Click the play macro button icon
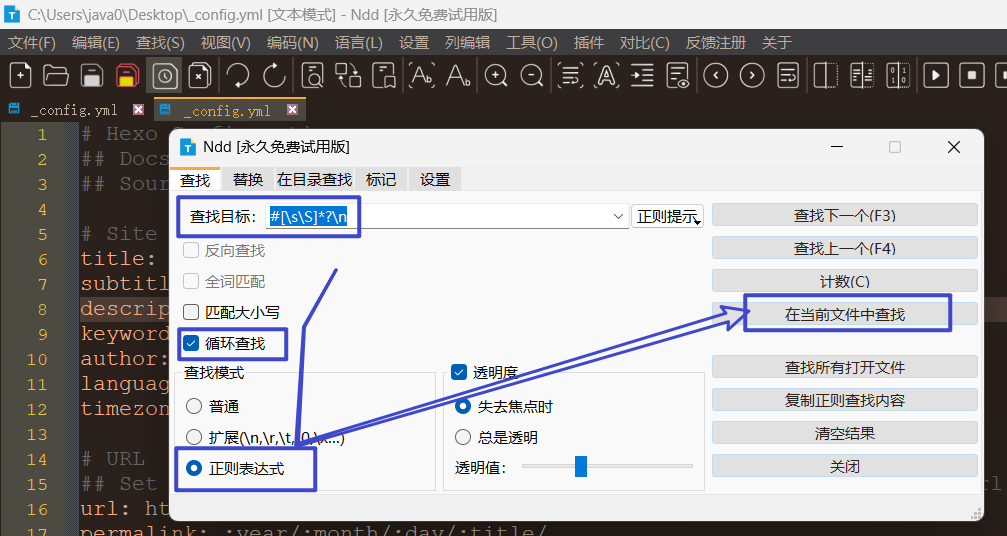1007x536 pixels. coord(936,75)
